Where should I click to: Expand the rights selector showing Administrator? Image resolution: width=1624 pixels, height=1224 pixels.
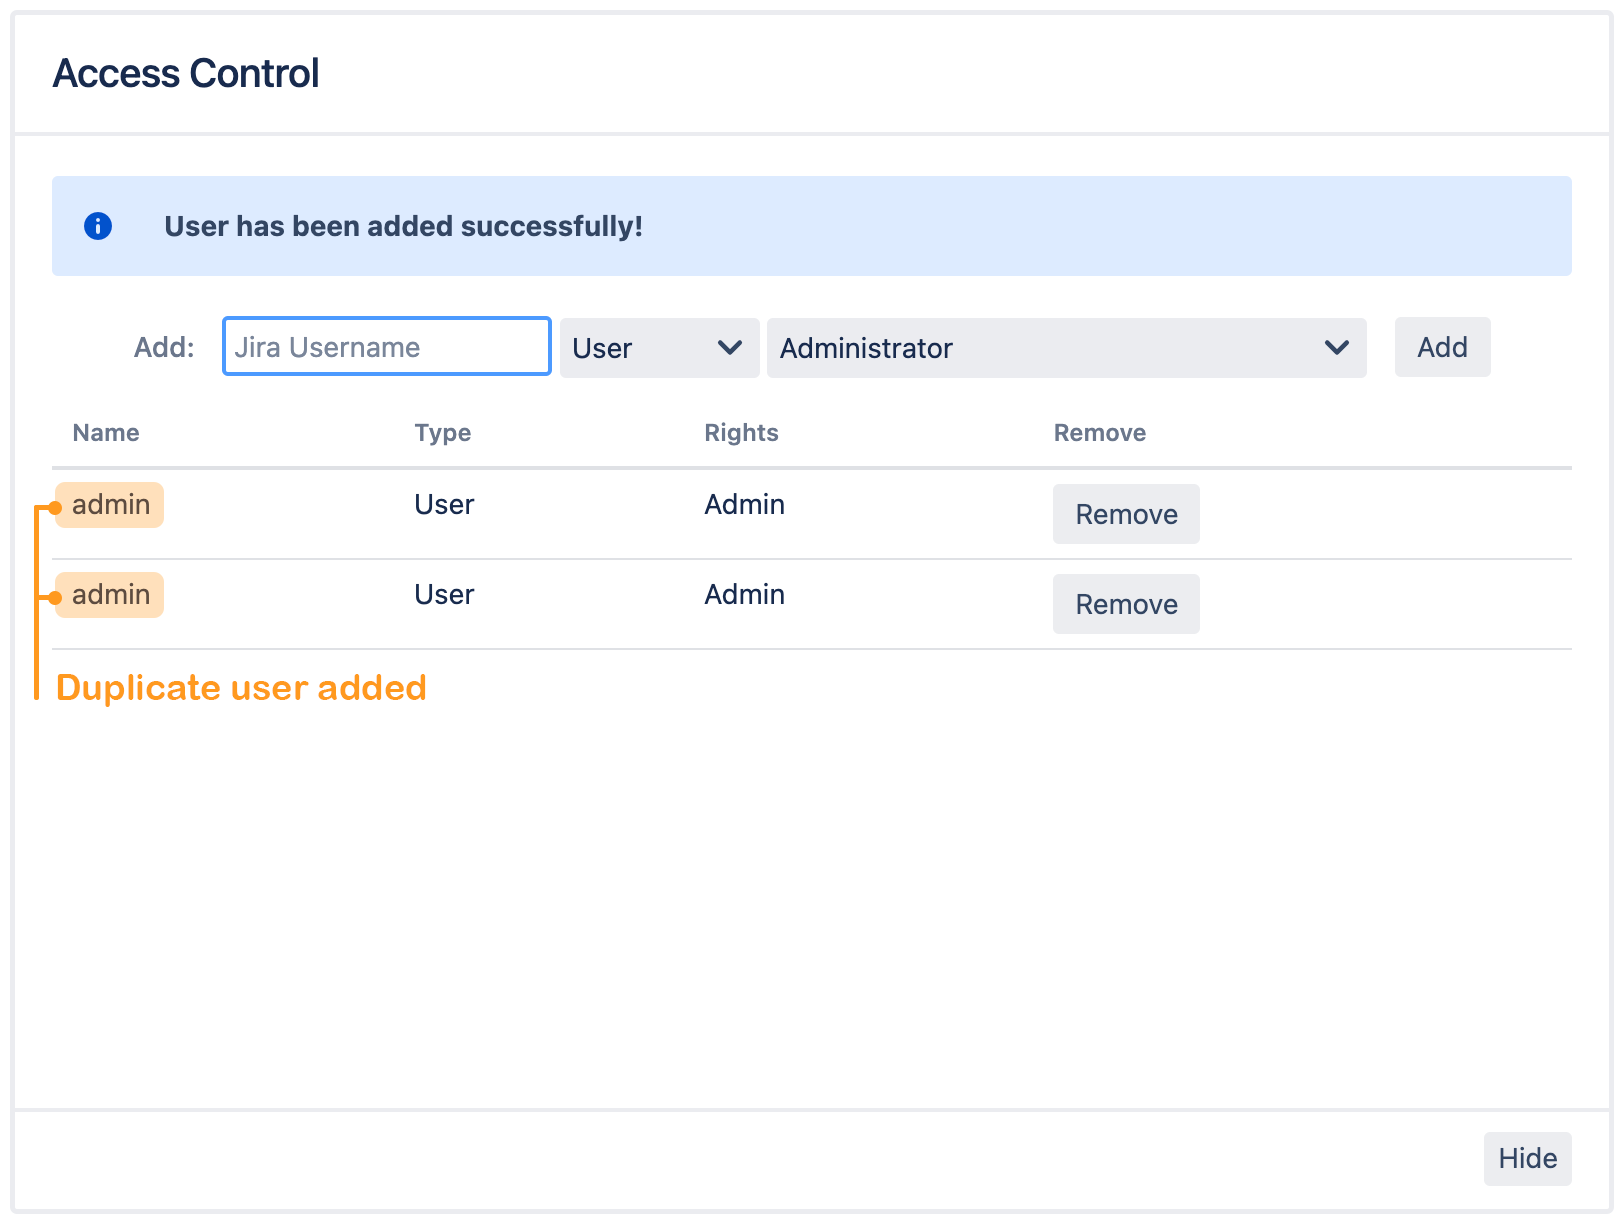point(1065,348)
